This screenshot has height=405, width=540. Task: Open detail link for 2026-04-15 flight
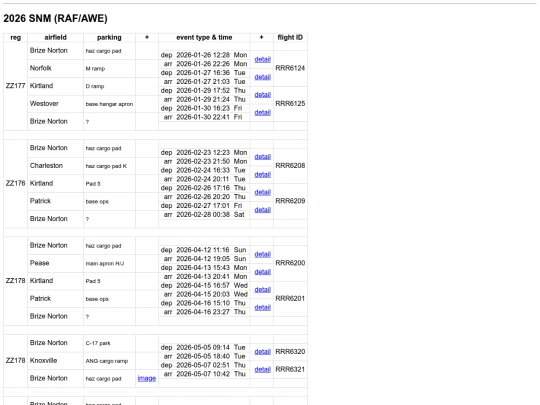pyautogui.click(x=262, y=290)
